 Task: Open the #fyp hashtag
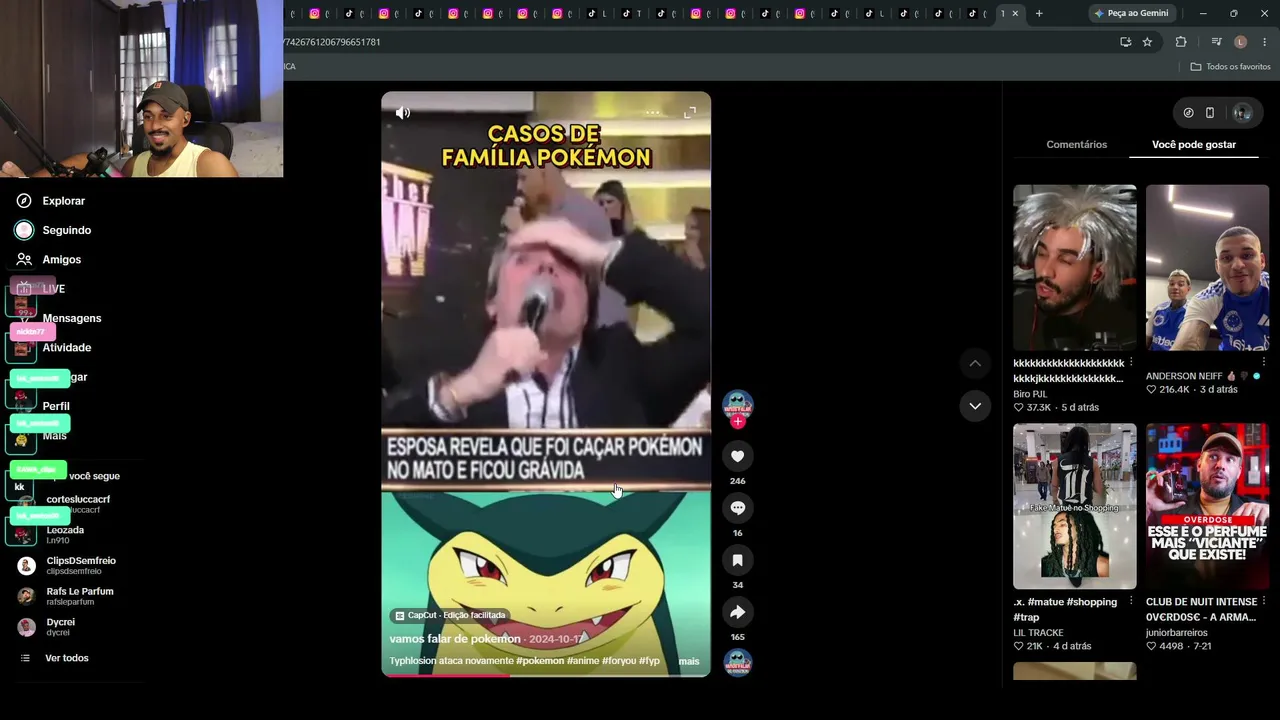(650, 661)
